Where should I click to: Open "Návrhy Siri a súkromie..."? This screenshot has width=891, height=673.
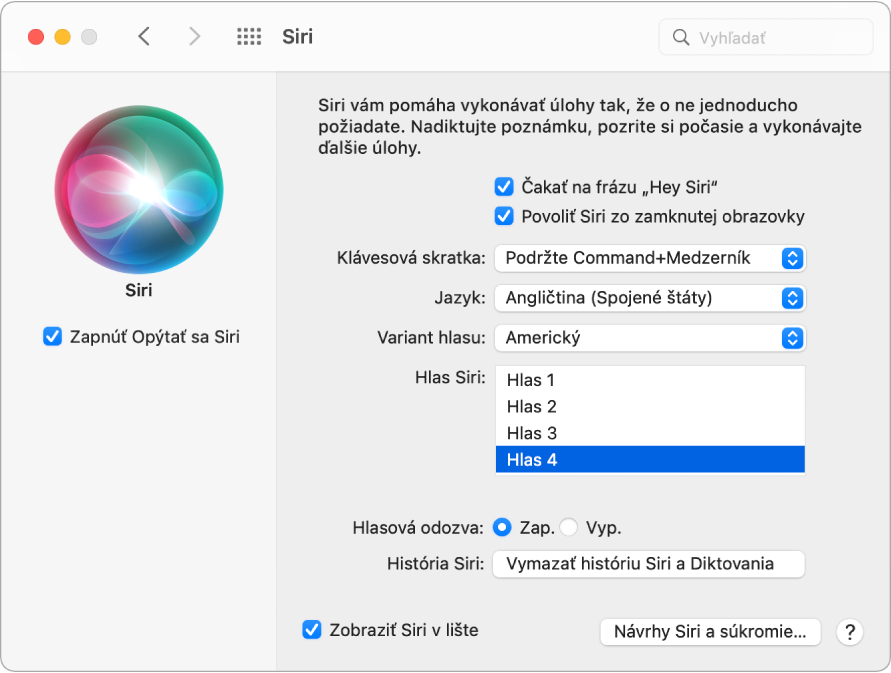[x=710, y=632]
